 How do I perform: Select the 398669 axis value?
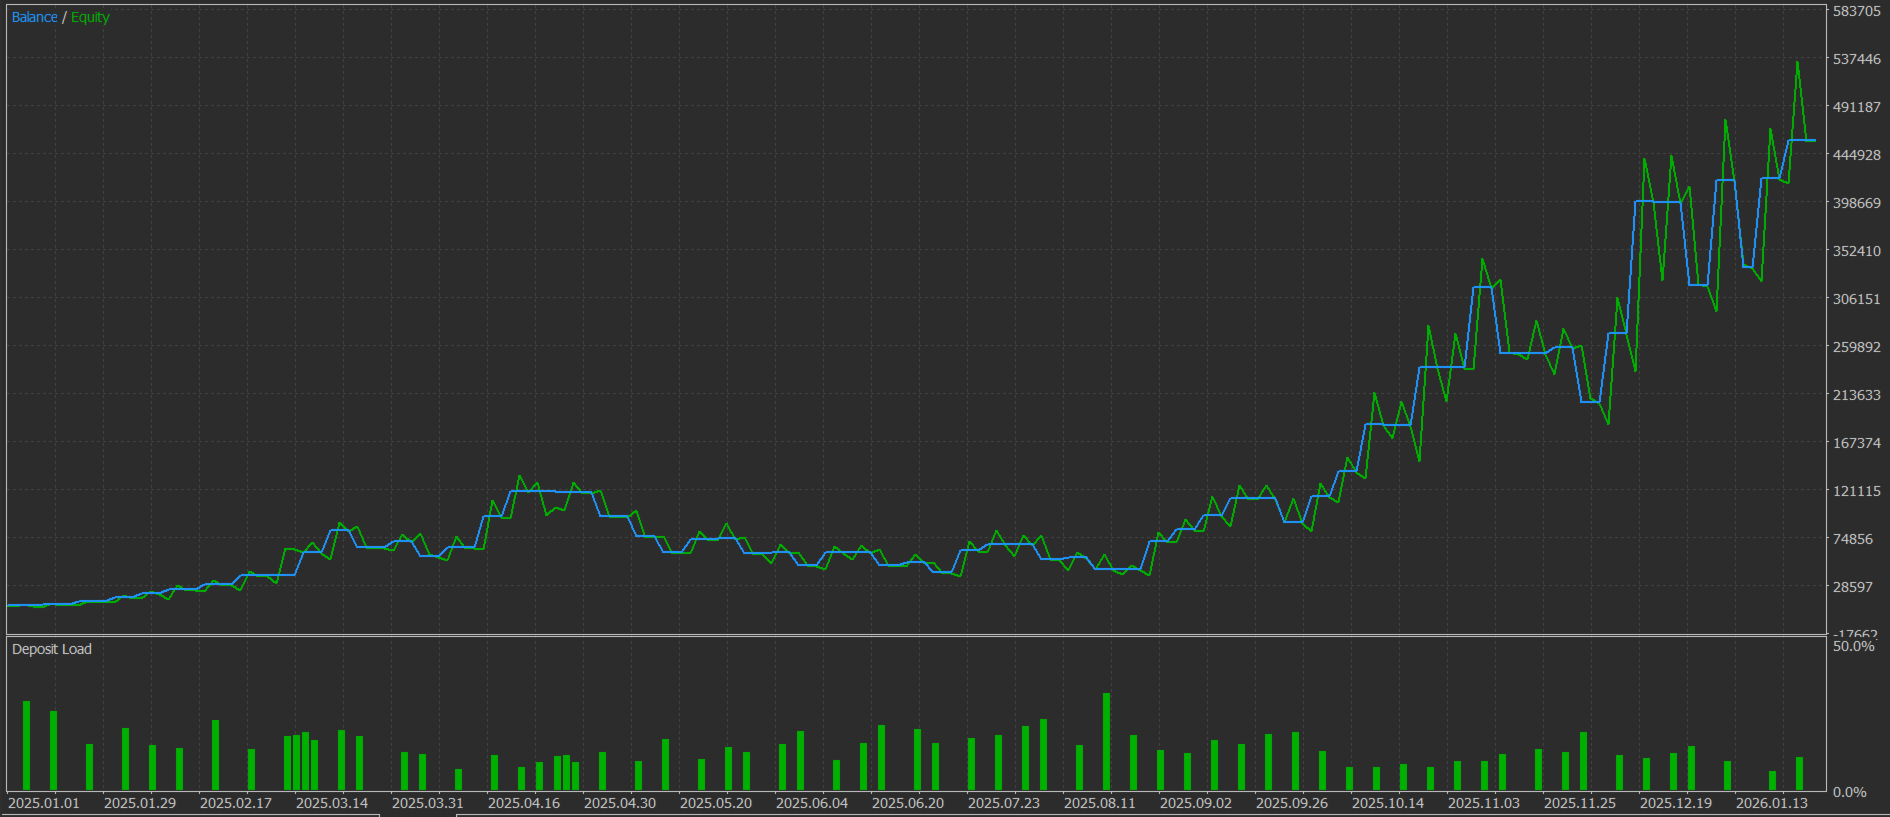tap(1856, 203)
